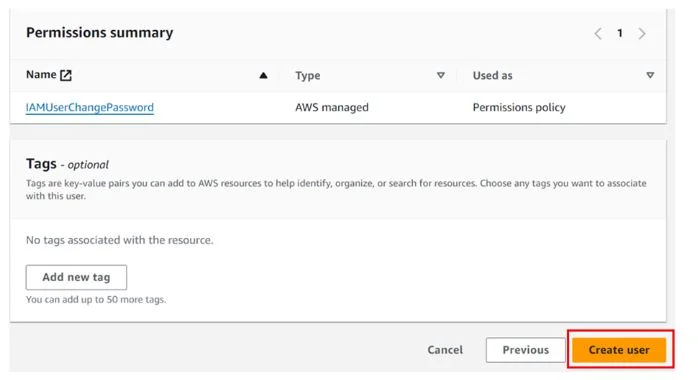This screenshot has width=698, height=380.
Task: Click the Name column header
Action: coord(41,75)
